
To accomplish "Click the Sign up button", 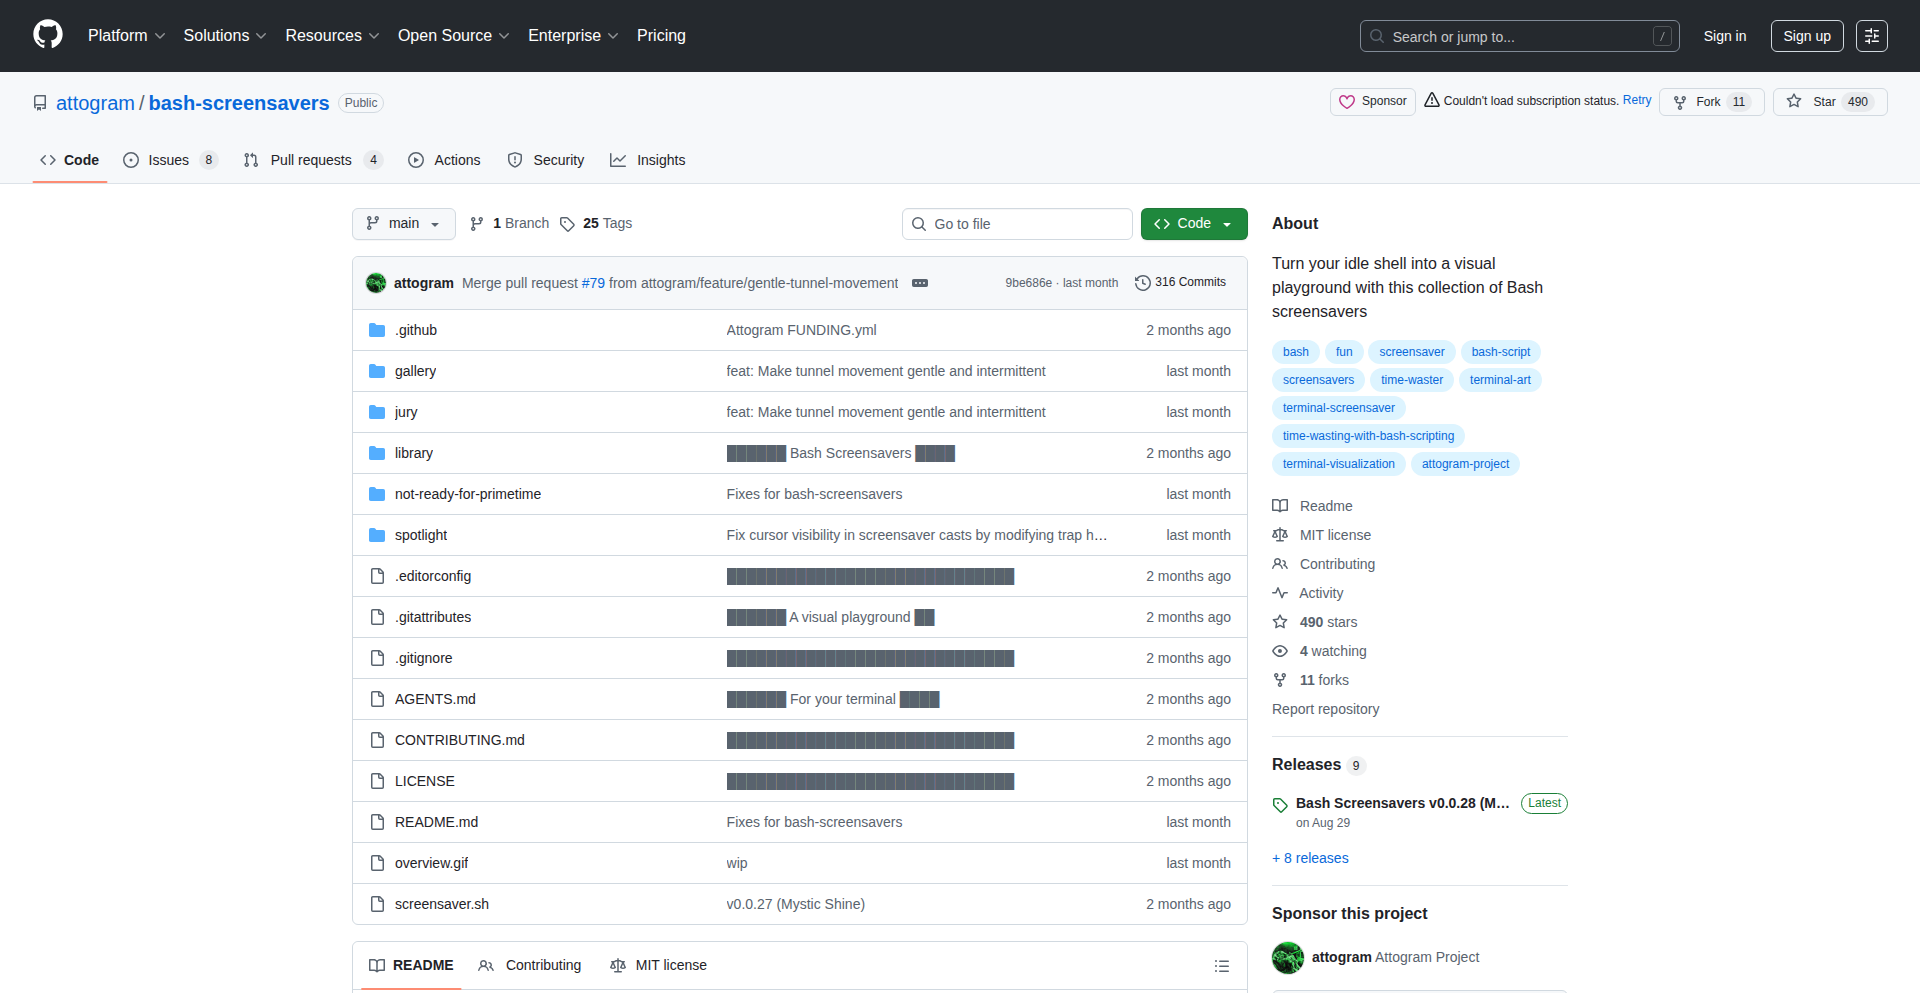I will tap(1806, 36).
